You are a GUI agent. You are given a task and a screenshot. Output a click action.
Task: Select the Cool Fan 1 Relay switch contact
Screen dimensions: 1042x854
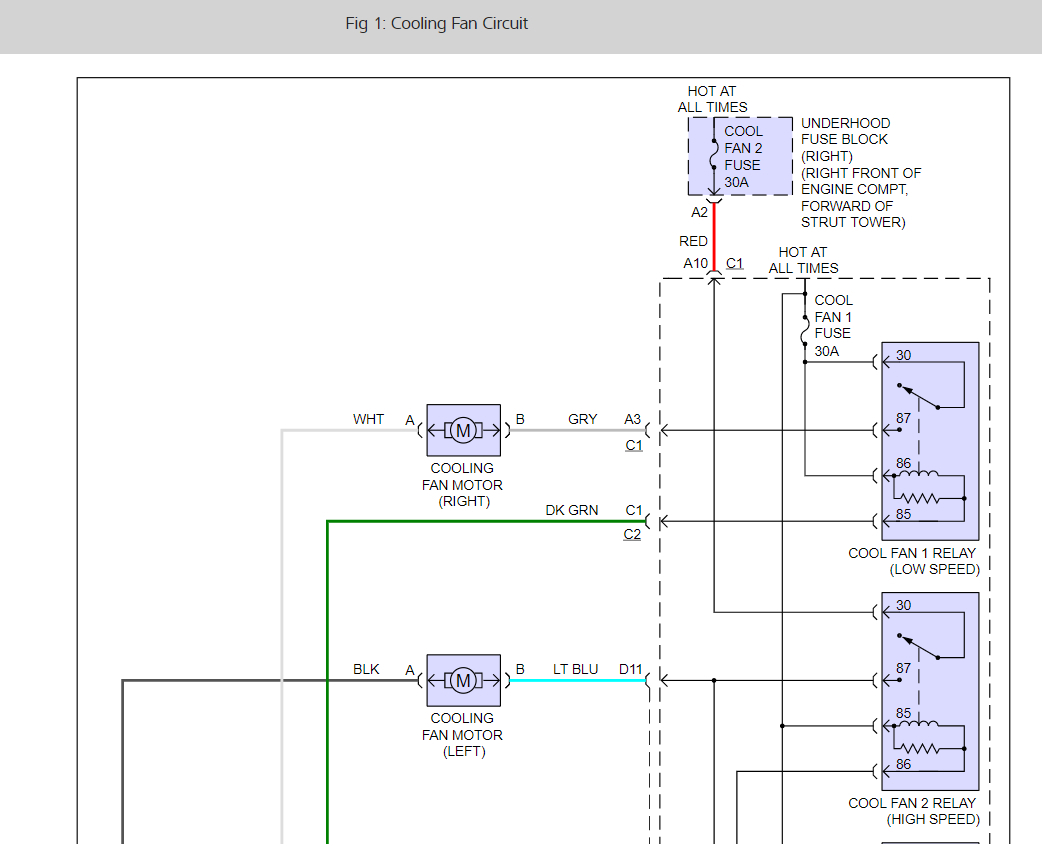920,396
